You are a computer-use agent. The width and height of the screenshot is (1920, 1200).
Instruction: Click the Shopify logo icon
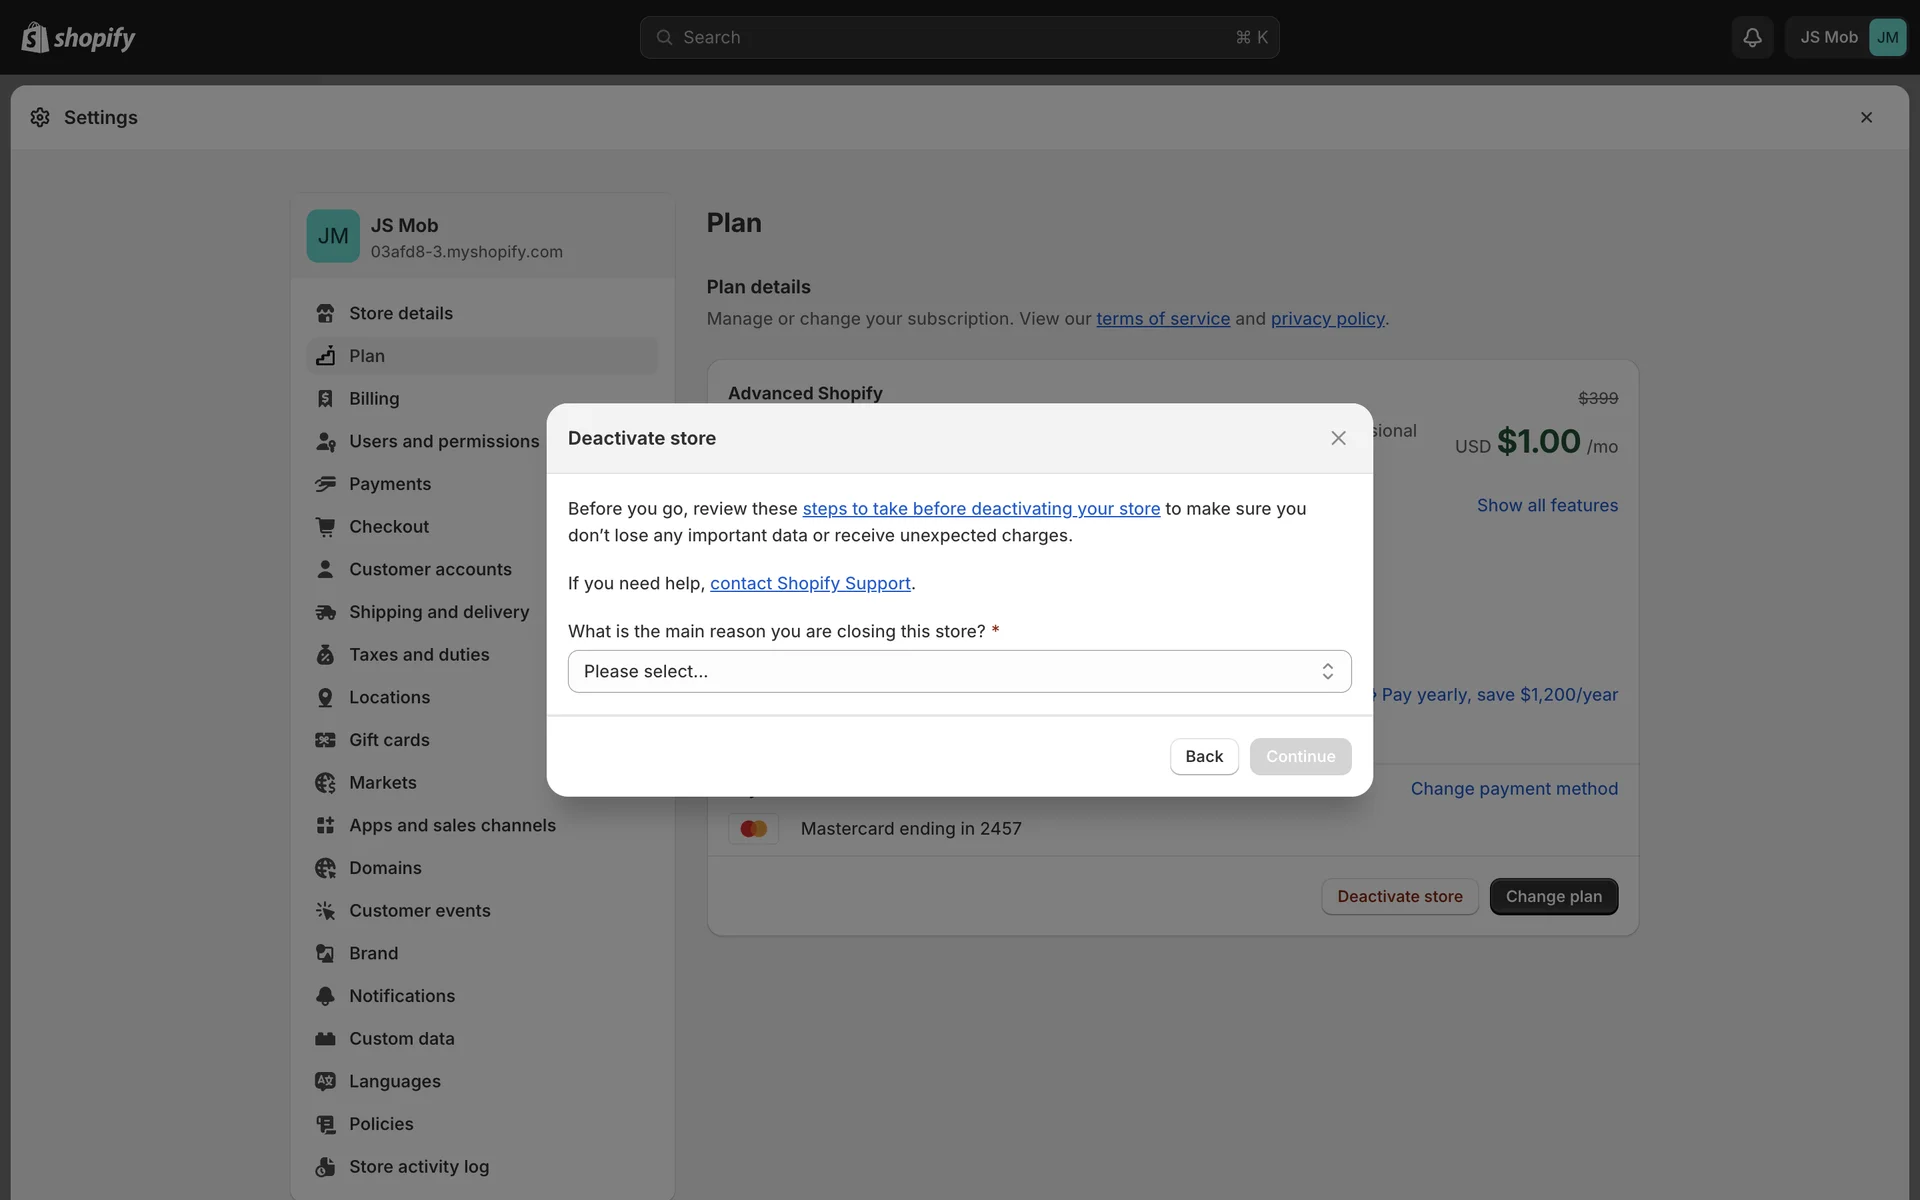(35, 37)
